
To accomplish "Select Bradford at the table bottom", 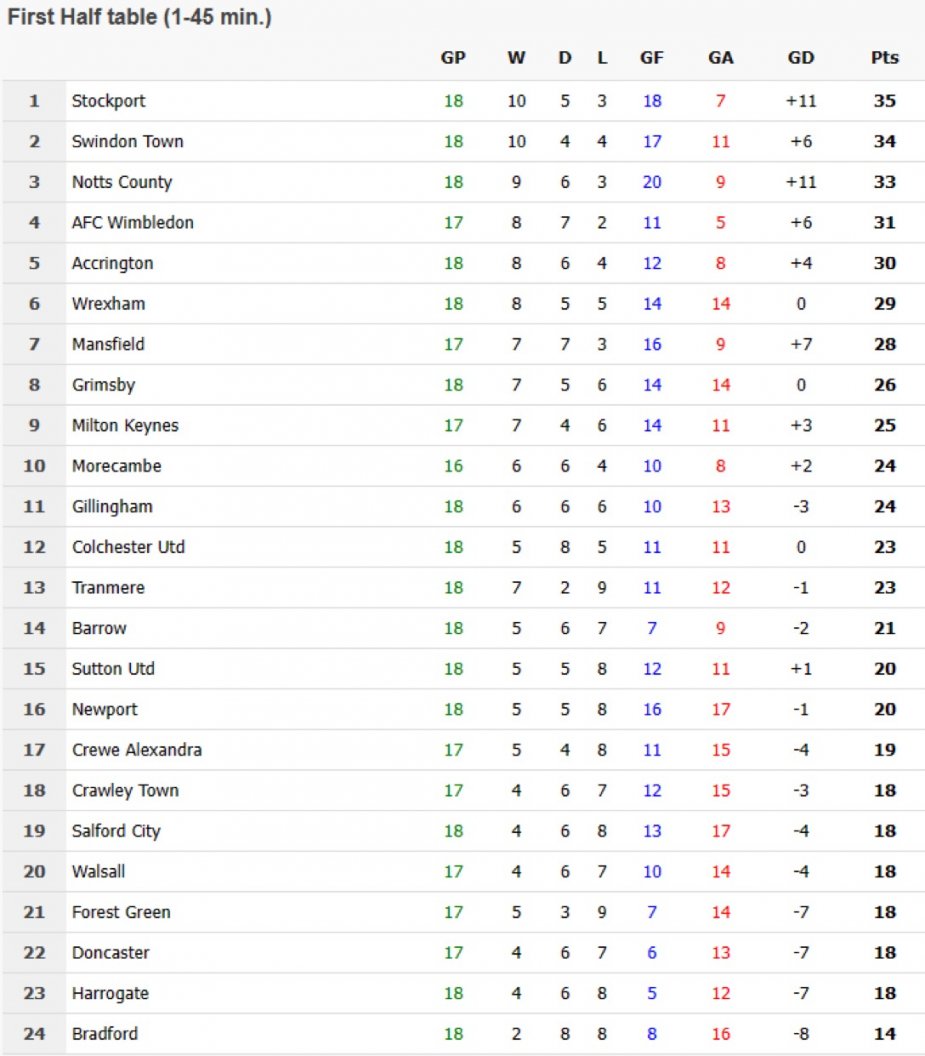I will click(x=104, y=1034).
